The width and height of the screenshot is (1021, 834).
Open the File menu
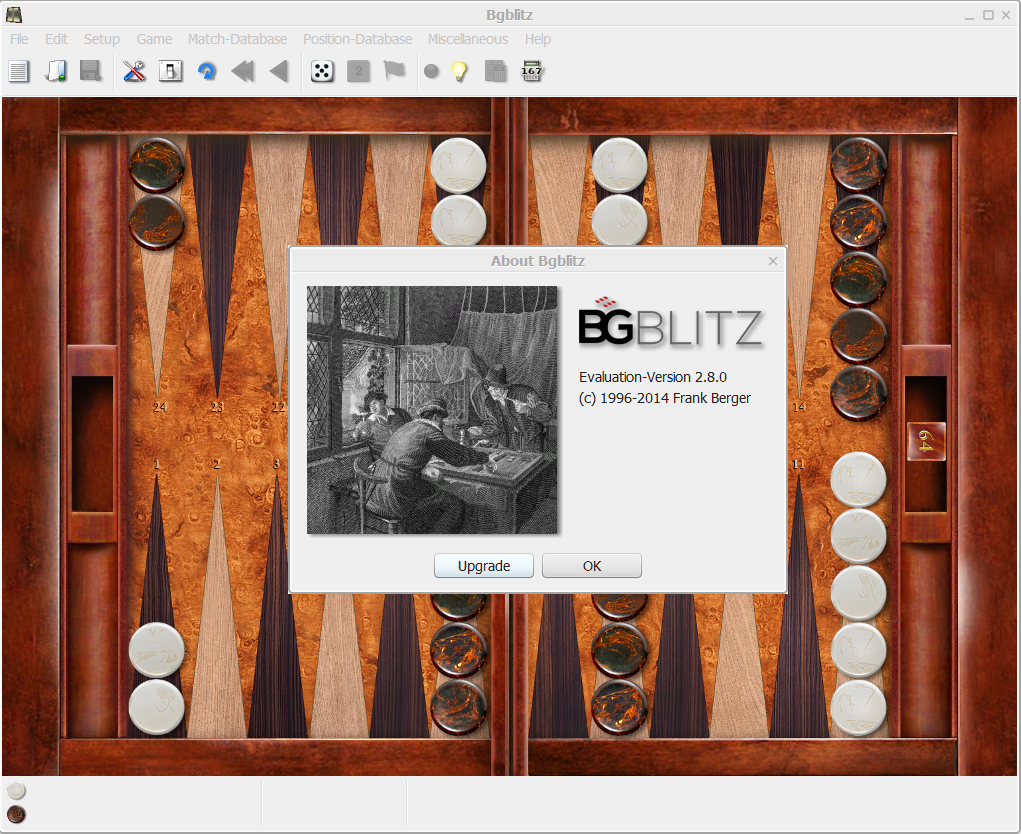[19, 39]
